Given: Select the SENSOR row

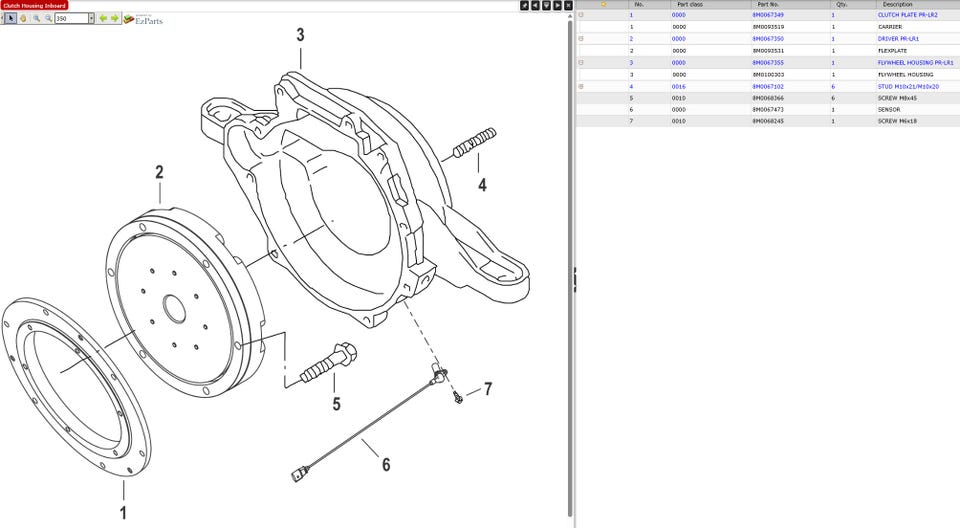Looking at the screenshot, I should (768, 110).
